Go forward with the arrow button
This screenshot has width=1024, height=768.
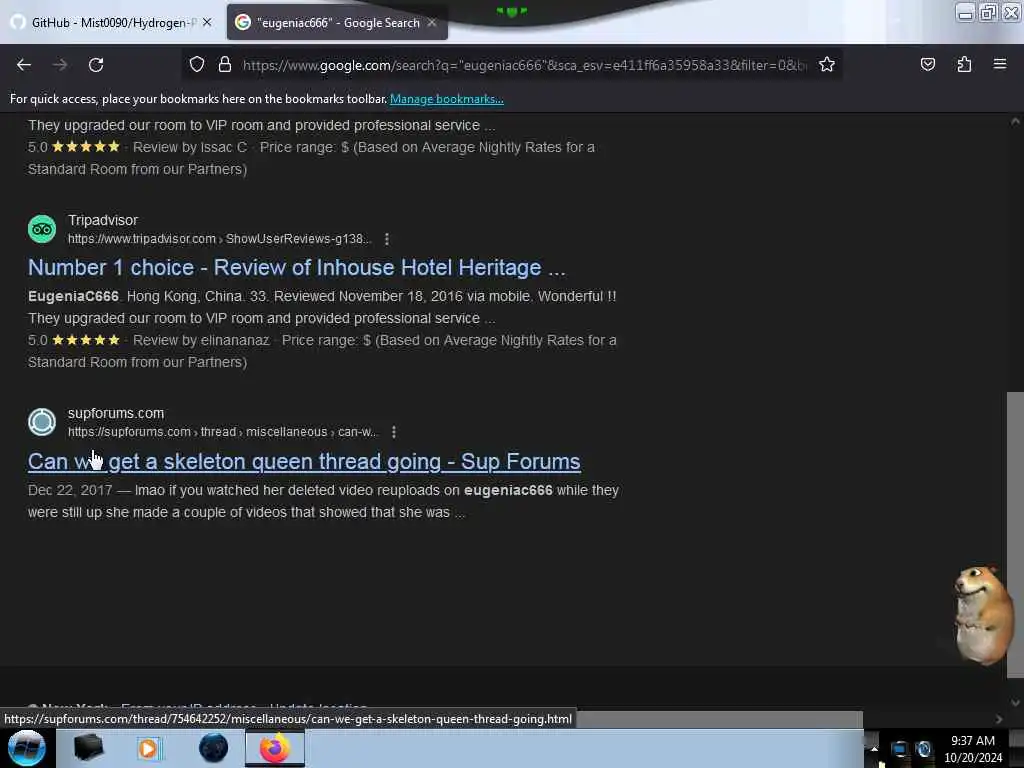pyautogui.click(x=60, y=65)
